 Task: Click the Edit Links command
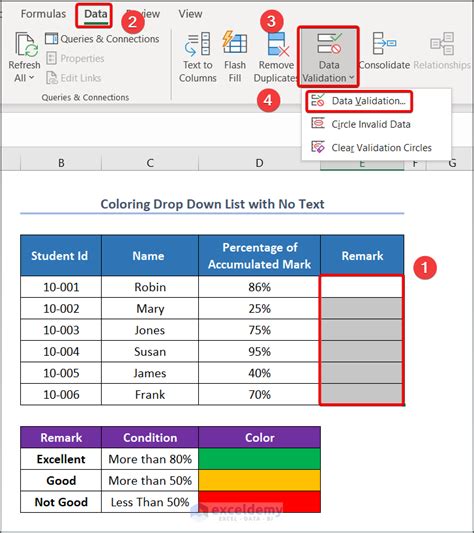(74, 78)
